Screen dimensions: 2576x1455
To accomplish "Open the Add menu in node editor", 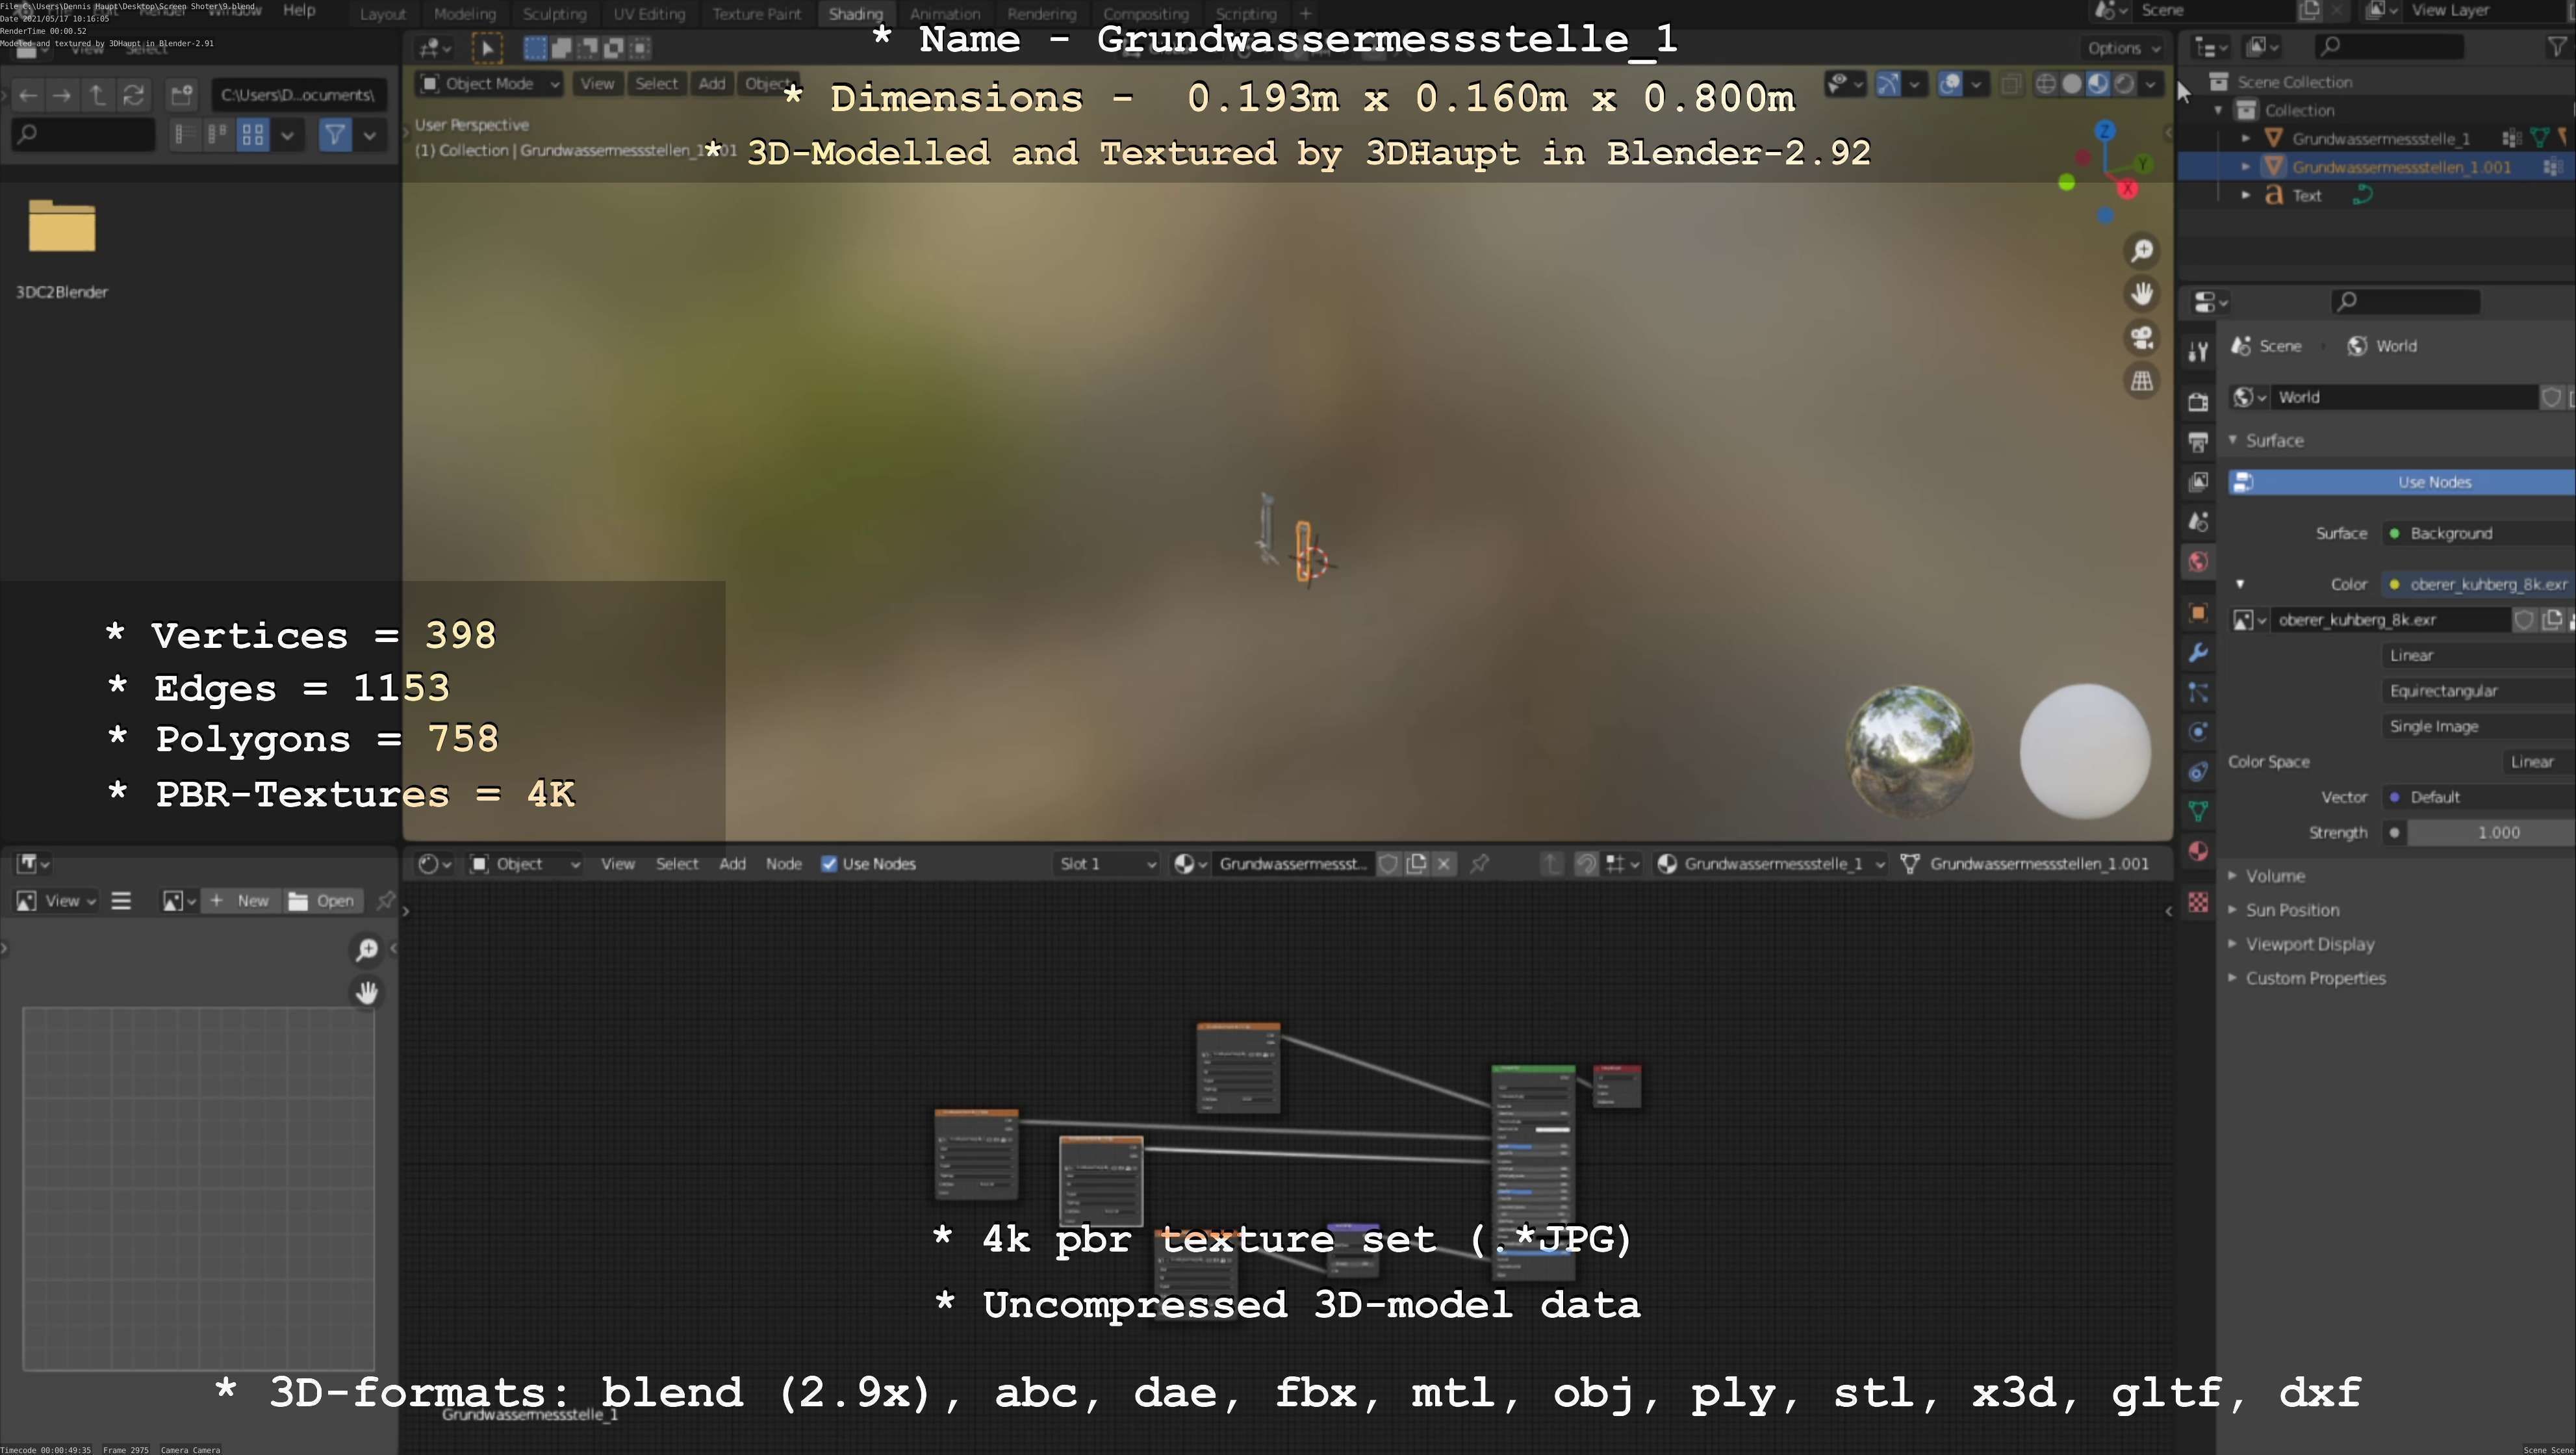I will [732, 864].
